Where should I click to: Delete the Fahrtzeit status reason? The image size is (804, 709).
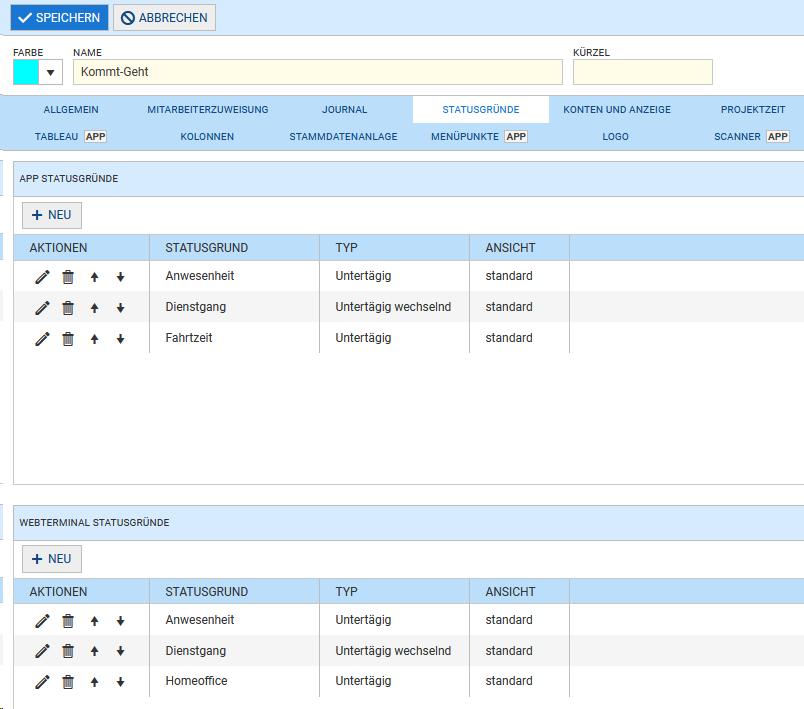coord(68,338)
